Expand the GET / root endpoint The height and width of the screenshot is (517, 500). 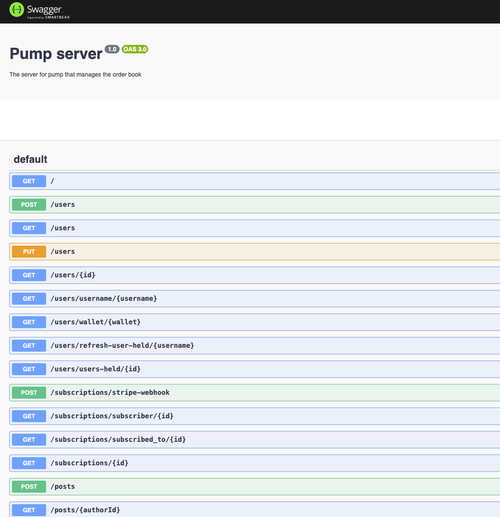pyautogui.click(x=255, y=181)
